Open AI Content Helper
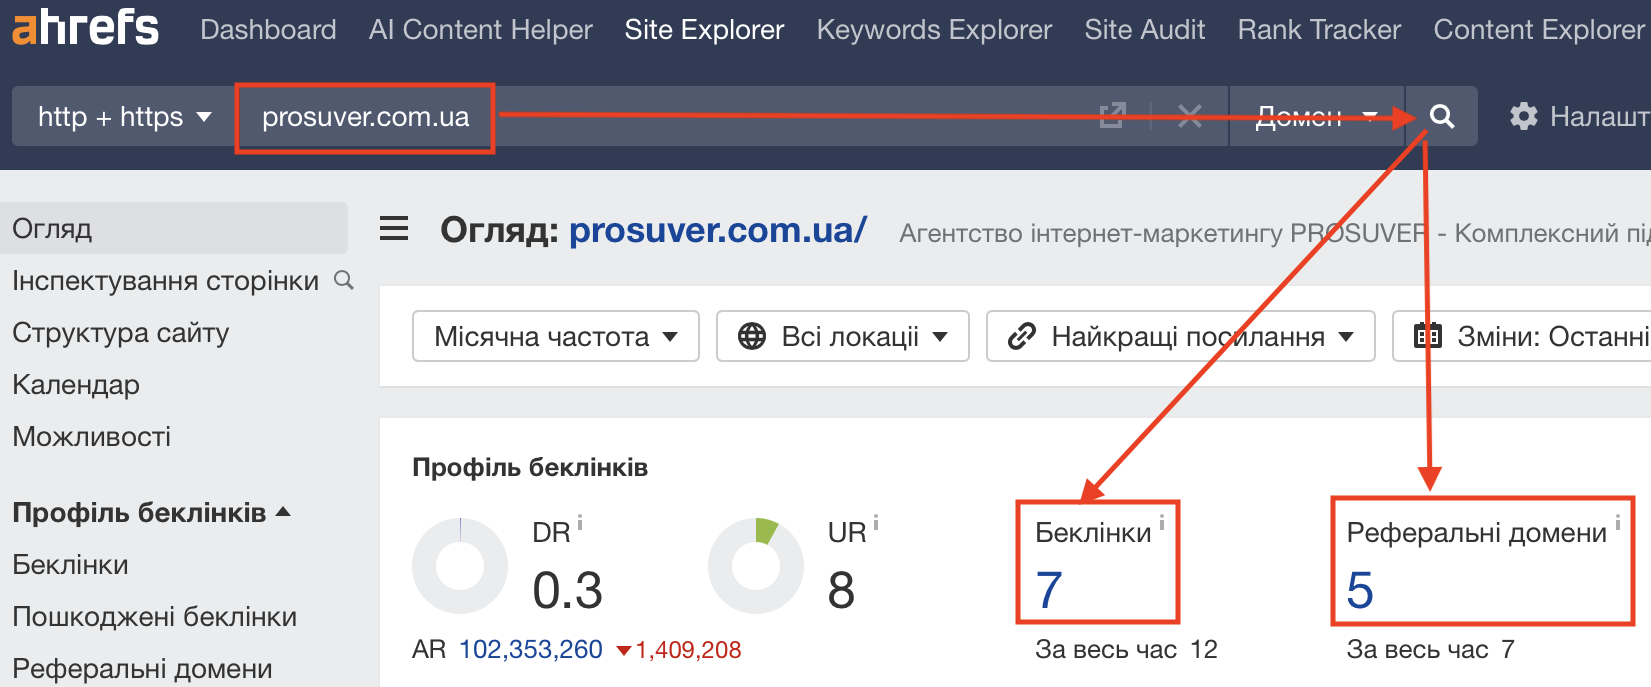The image size is (1651, 687). (x=480, y=30)
